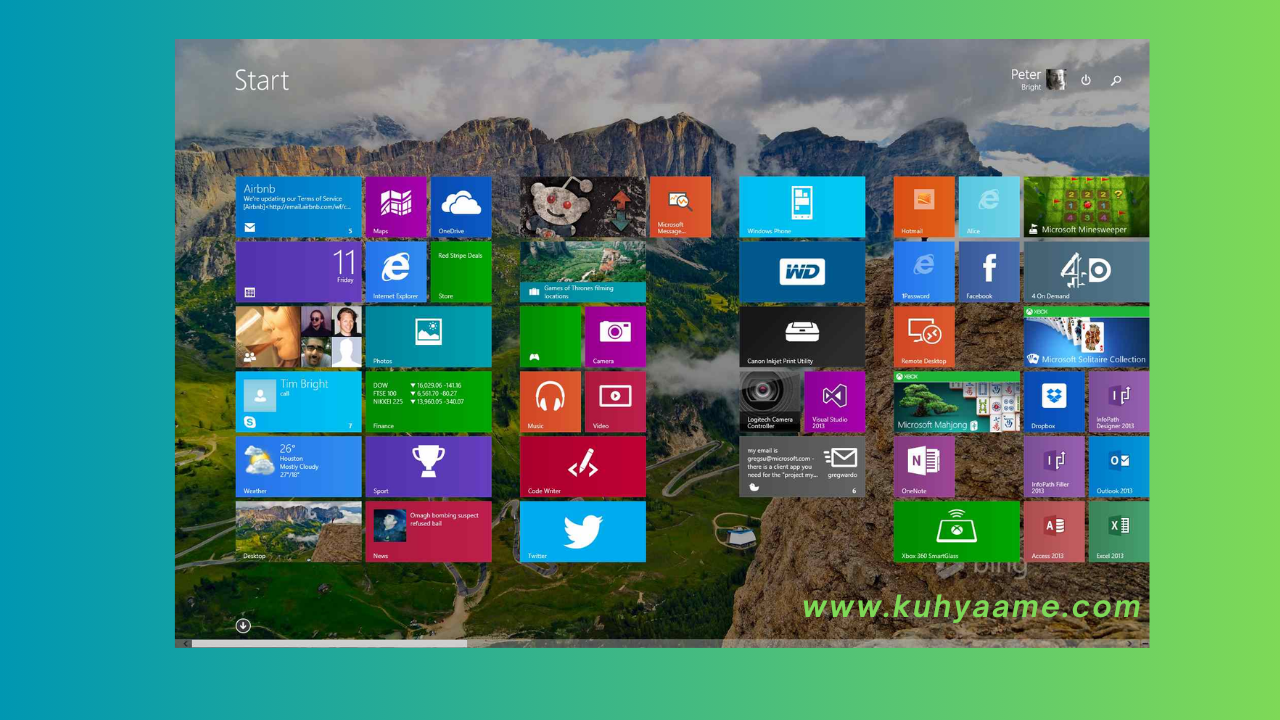Launch Outlook 2013 tile
Viewport: 1280px width, 720px height.
[1119, 467]
